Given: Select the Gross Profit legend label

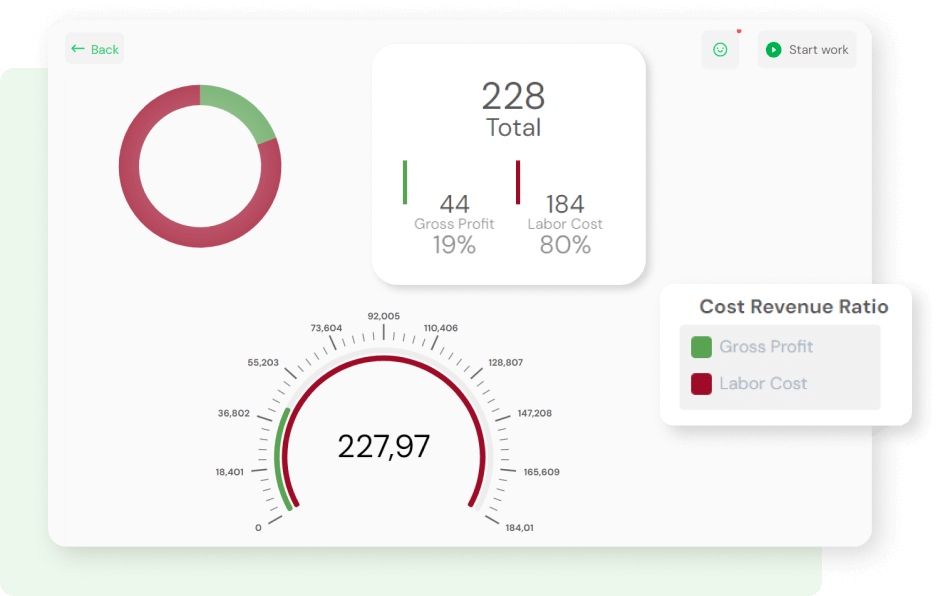Looking at the screenshot, I should pos(766,347).
